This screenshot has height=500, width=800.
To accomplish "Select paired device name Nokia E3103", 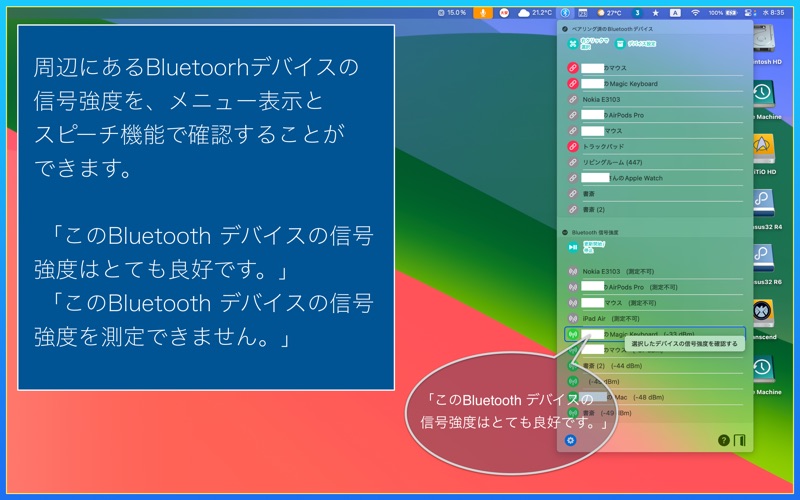I will coord(601,99).
